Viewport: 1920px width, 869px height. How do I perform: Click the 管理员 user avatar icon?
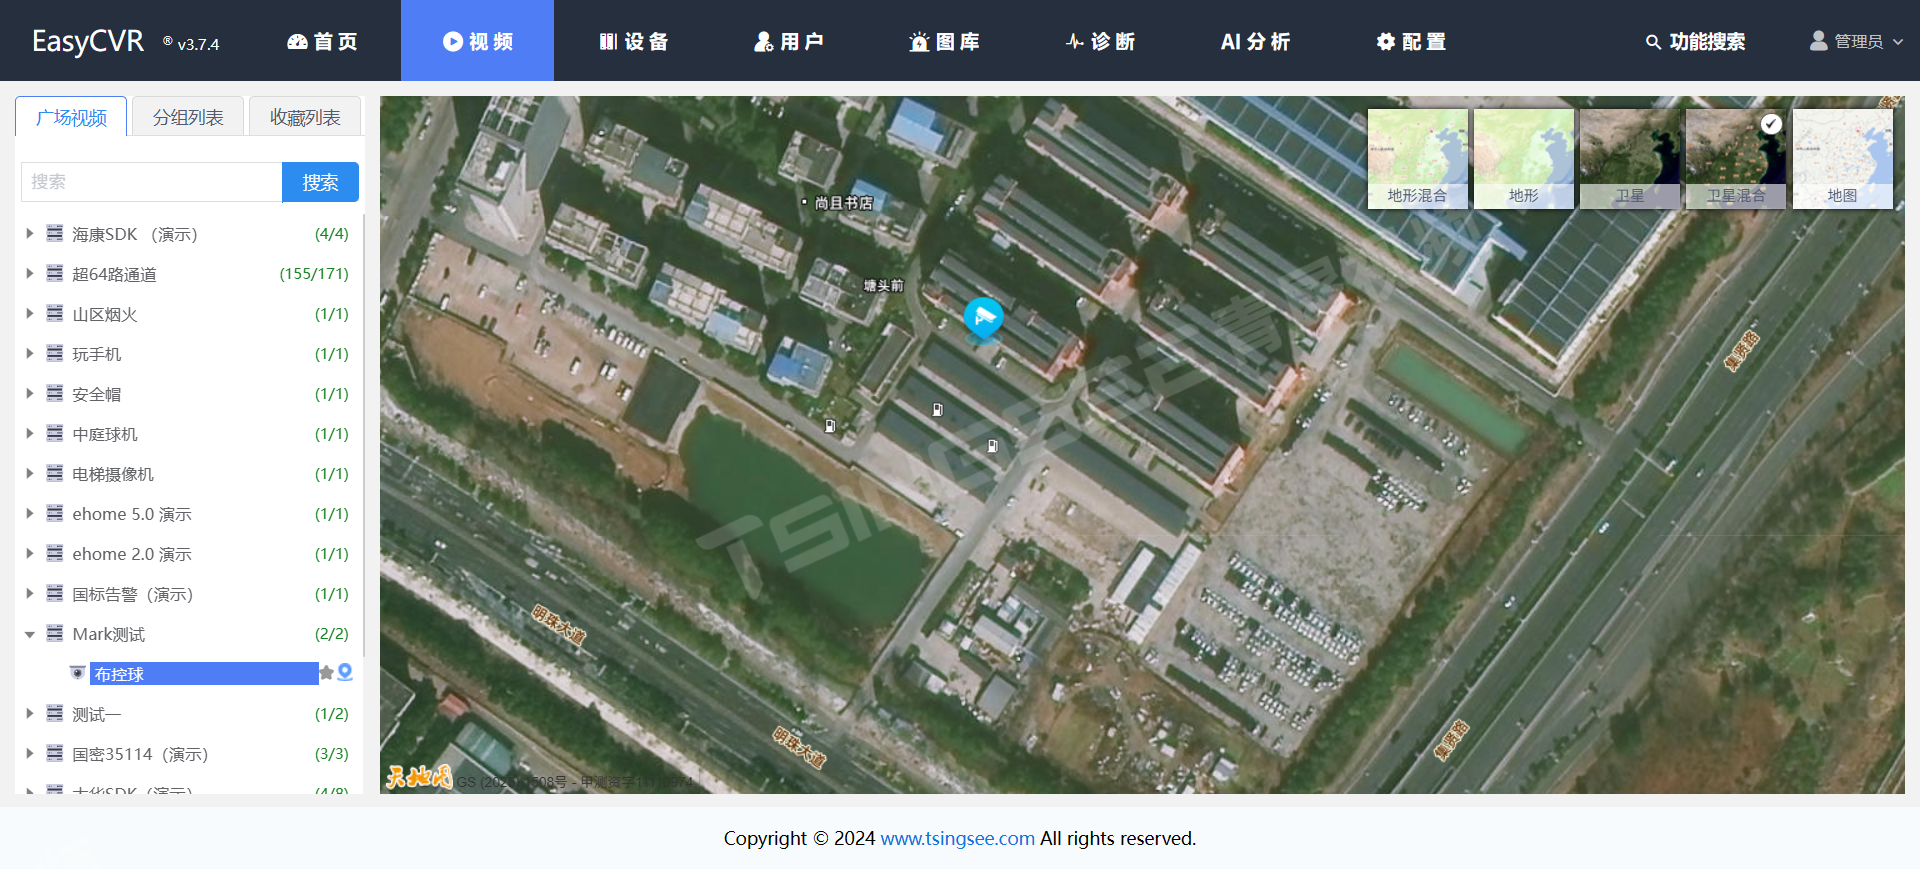pos(1818,41)
